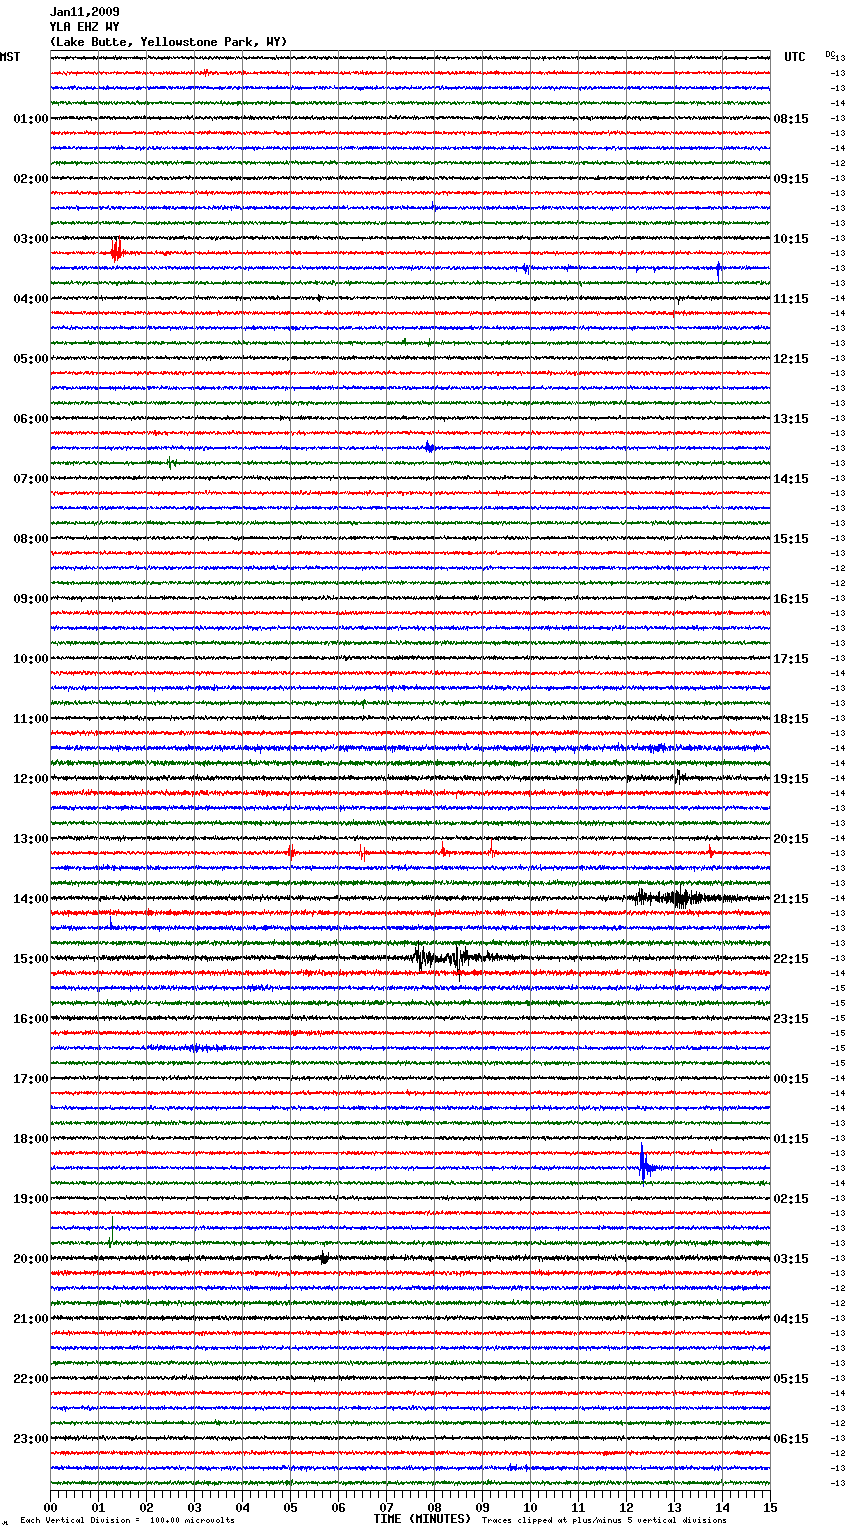Select the '18:00' MST row label

[30, 1139]
